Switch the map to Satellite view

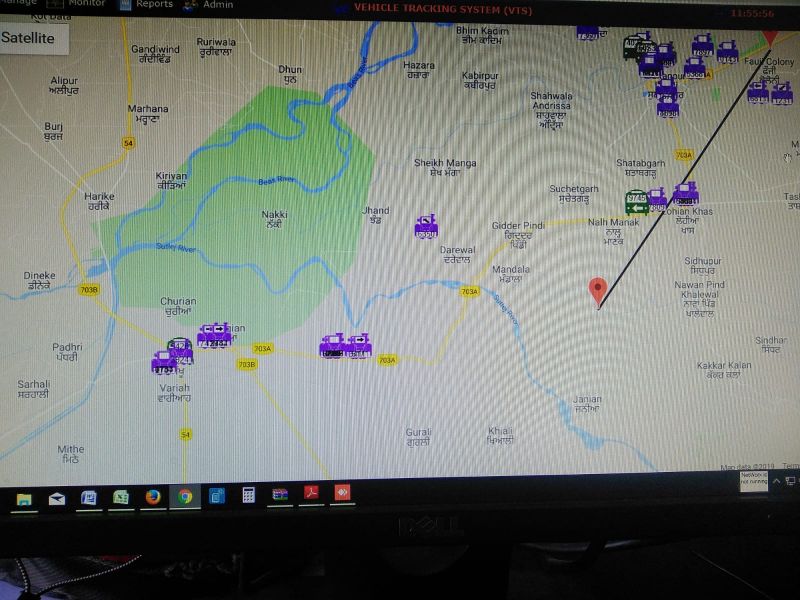click(30, 40)
